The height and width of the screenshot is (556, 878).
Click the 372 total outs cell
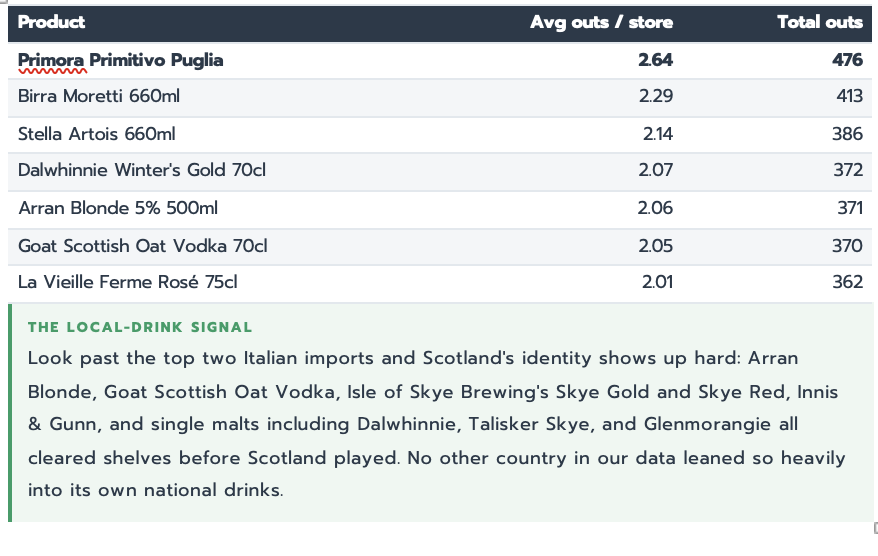848,170
